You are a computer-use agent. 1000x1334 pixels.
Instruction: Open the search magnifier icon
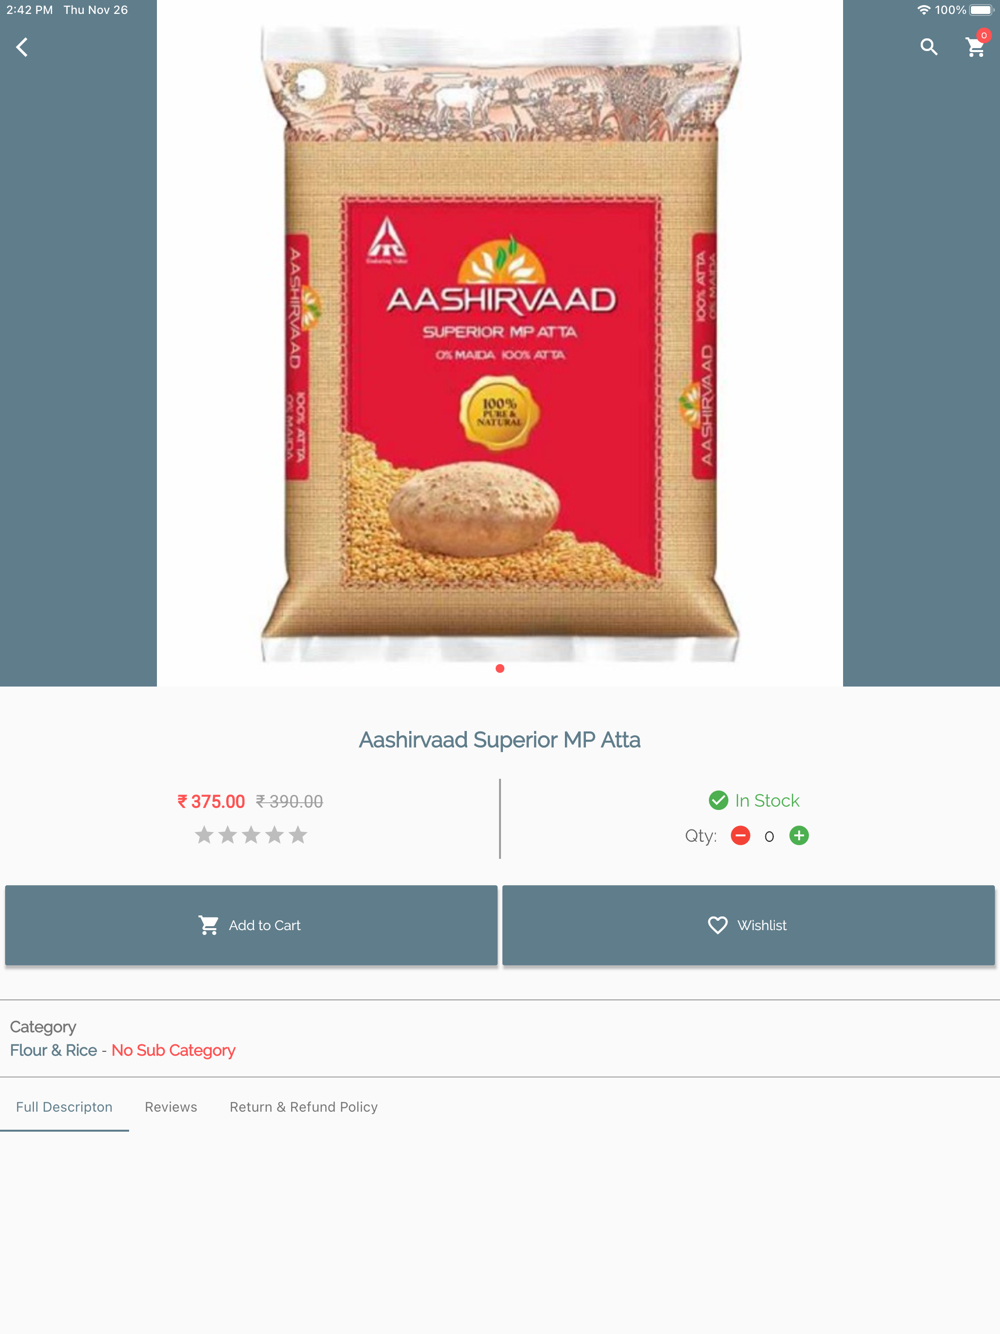pyautogui.click(x=929, y=47)
